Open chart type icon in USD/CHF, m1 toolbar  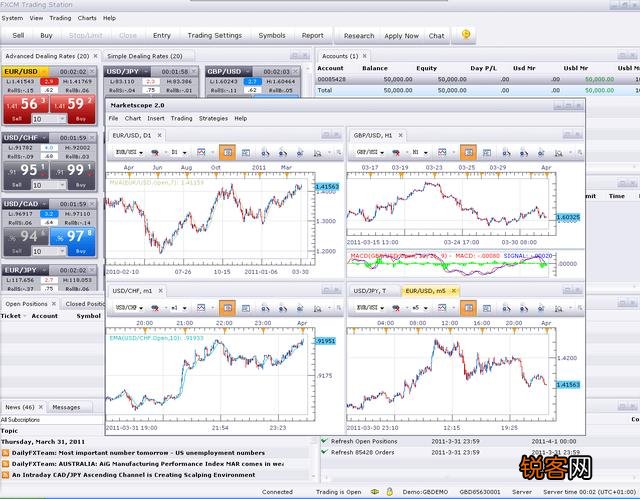pos(201,308)
